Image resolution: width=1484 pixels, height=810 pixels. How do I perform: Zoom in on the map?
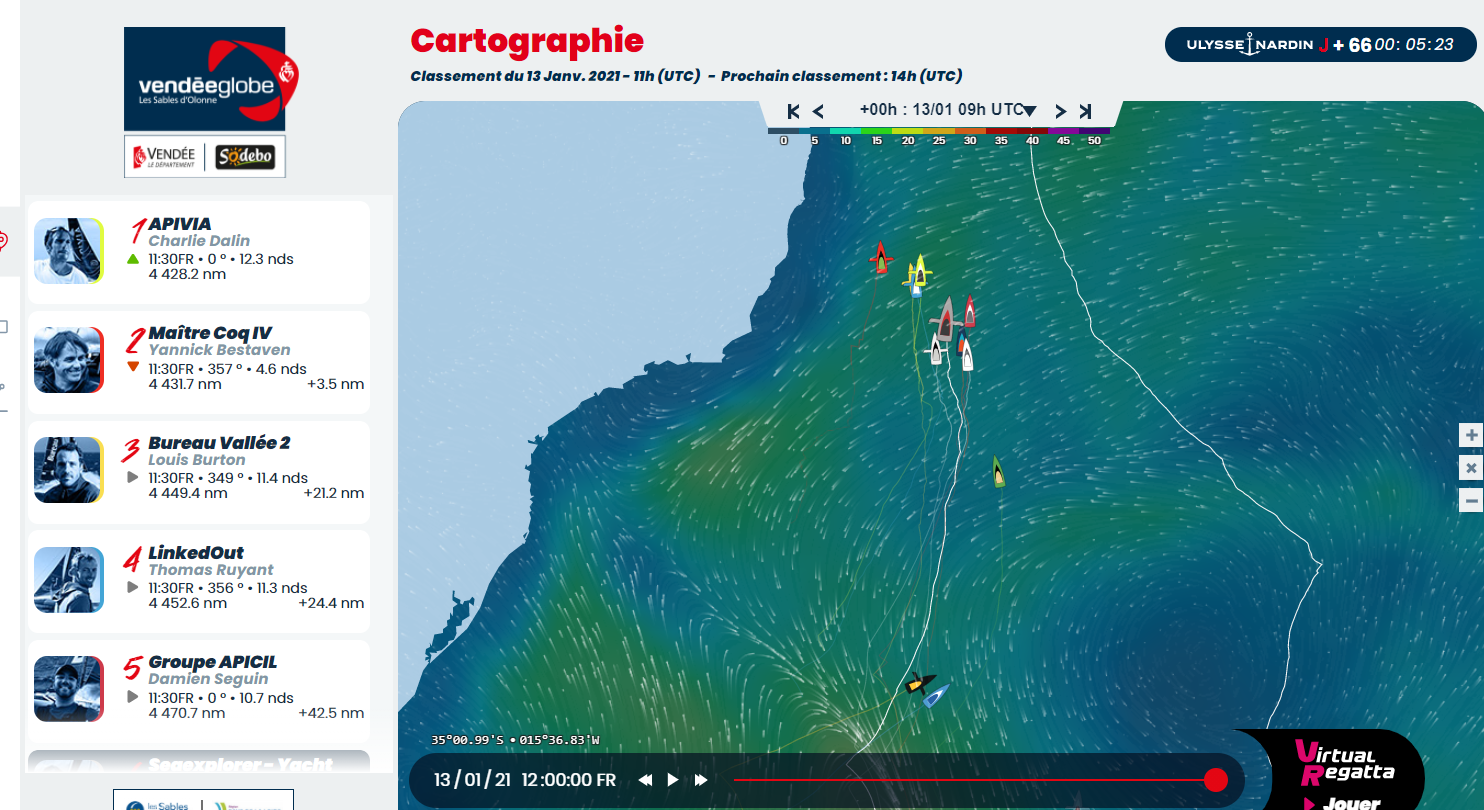pos(1471,435)
